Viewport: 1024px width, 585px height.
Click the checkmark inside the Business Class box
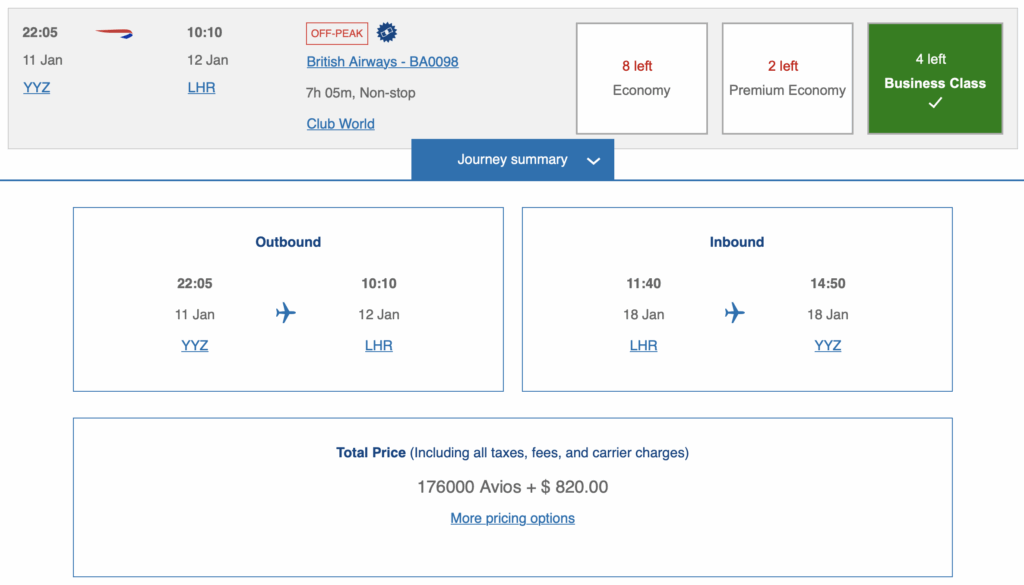(934, 103)
